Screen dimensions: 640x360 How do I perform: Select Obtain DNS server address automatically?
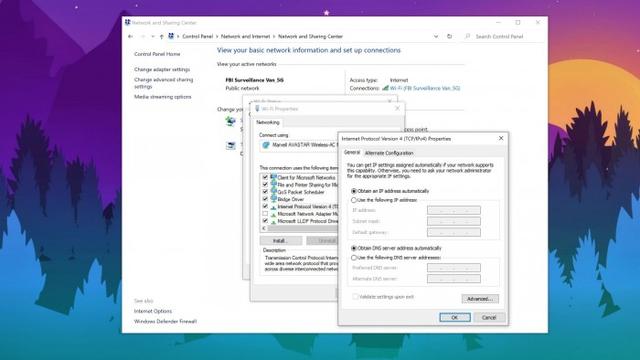354,248
